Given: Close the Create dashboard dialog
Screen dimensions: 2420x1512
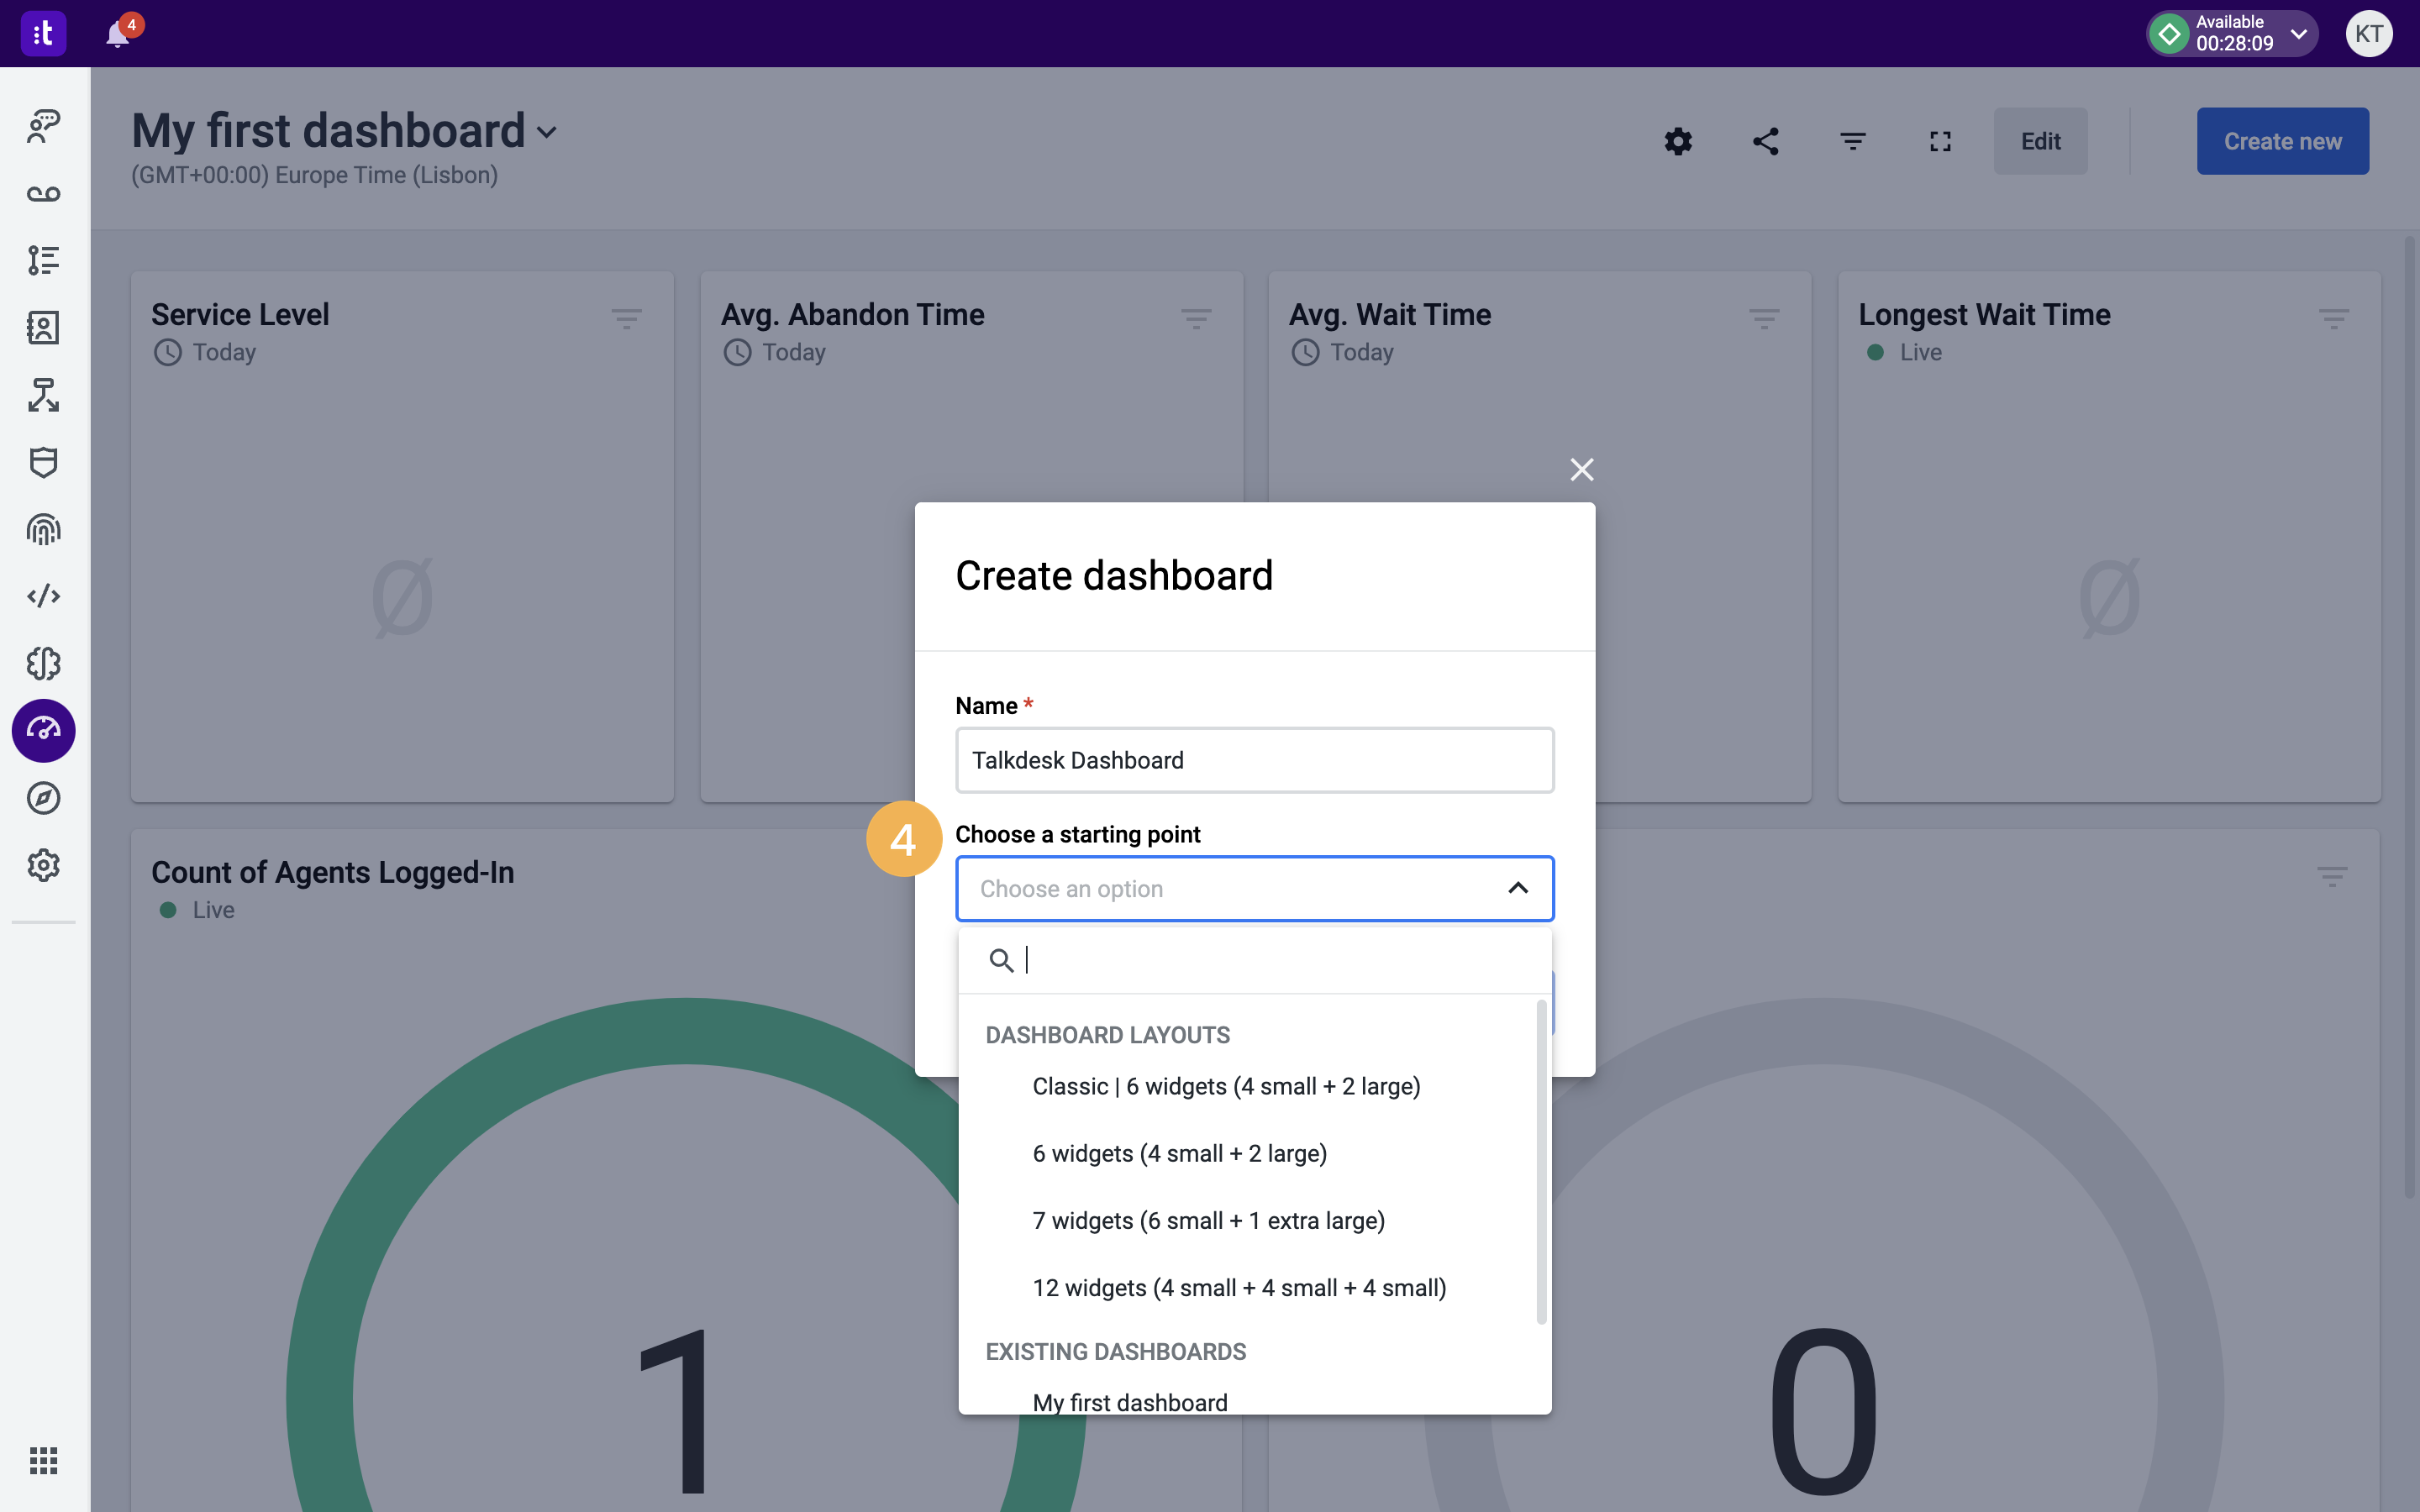Looking at the screenshot, I should click(x=1582, y=469).
